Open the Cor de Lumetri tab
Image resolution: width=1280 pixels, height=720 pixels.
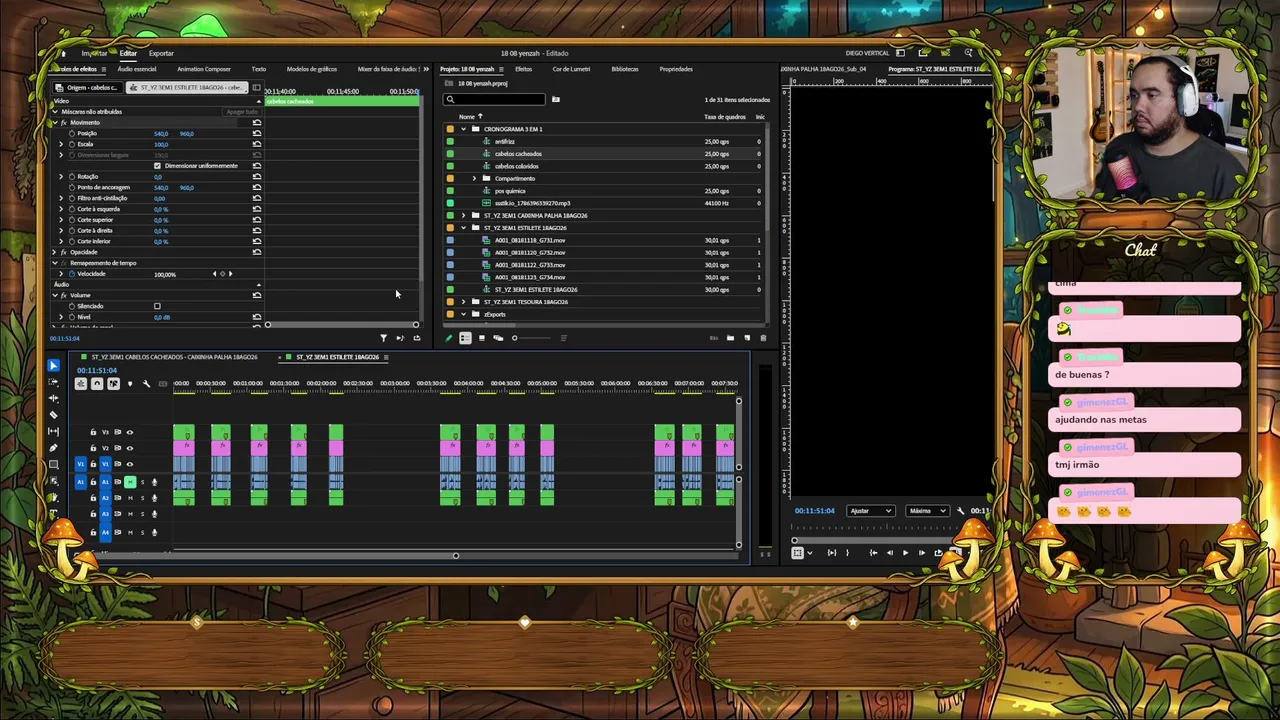tap(572, 69)
